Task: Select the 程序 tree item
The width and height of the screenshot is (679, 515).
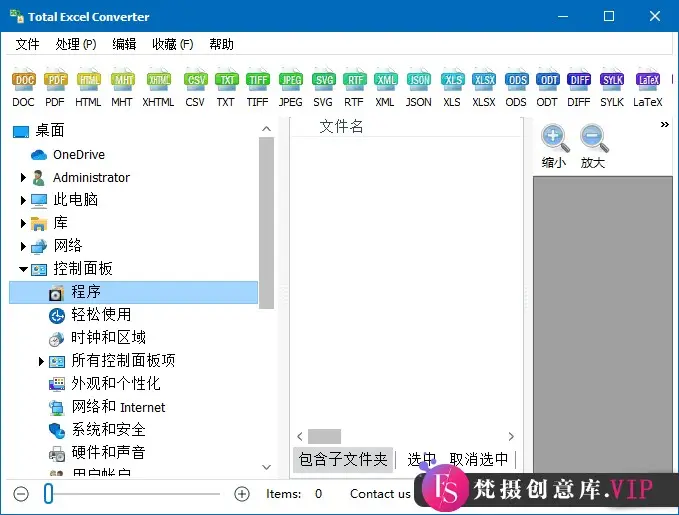Action: pos(133,292)
